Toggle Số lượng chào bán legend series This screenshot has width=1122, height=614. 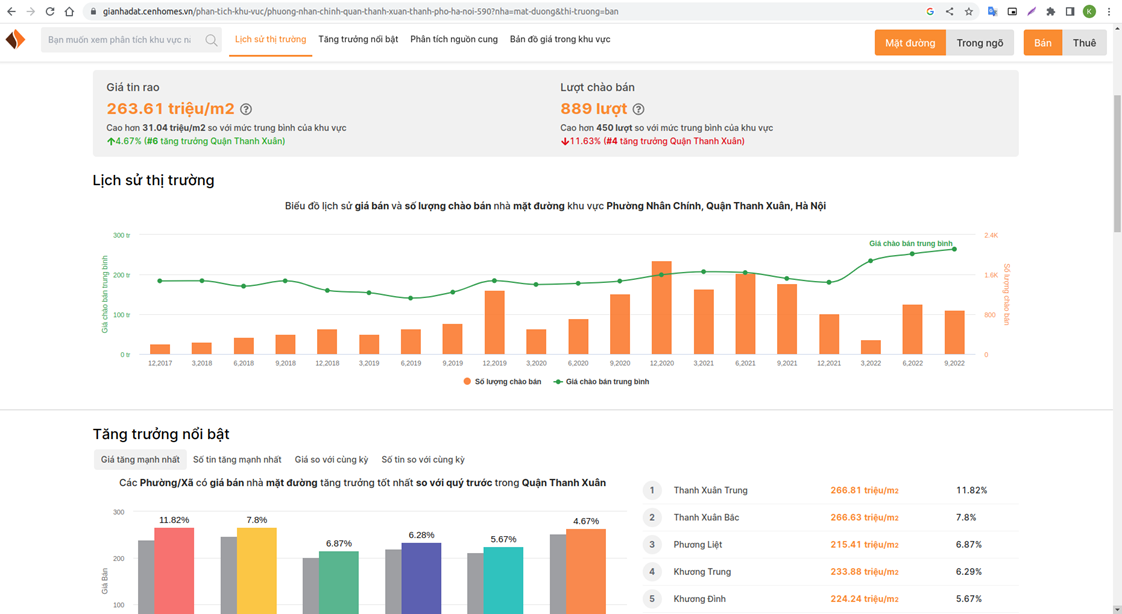[502, 381]
